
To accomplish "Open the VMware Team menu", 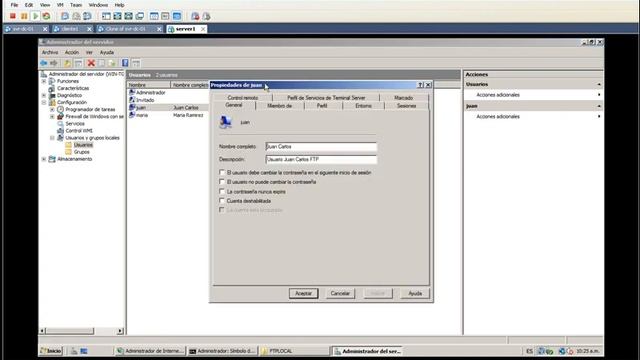I will click(x=76, y=5).
